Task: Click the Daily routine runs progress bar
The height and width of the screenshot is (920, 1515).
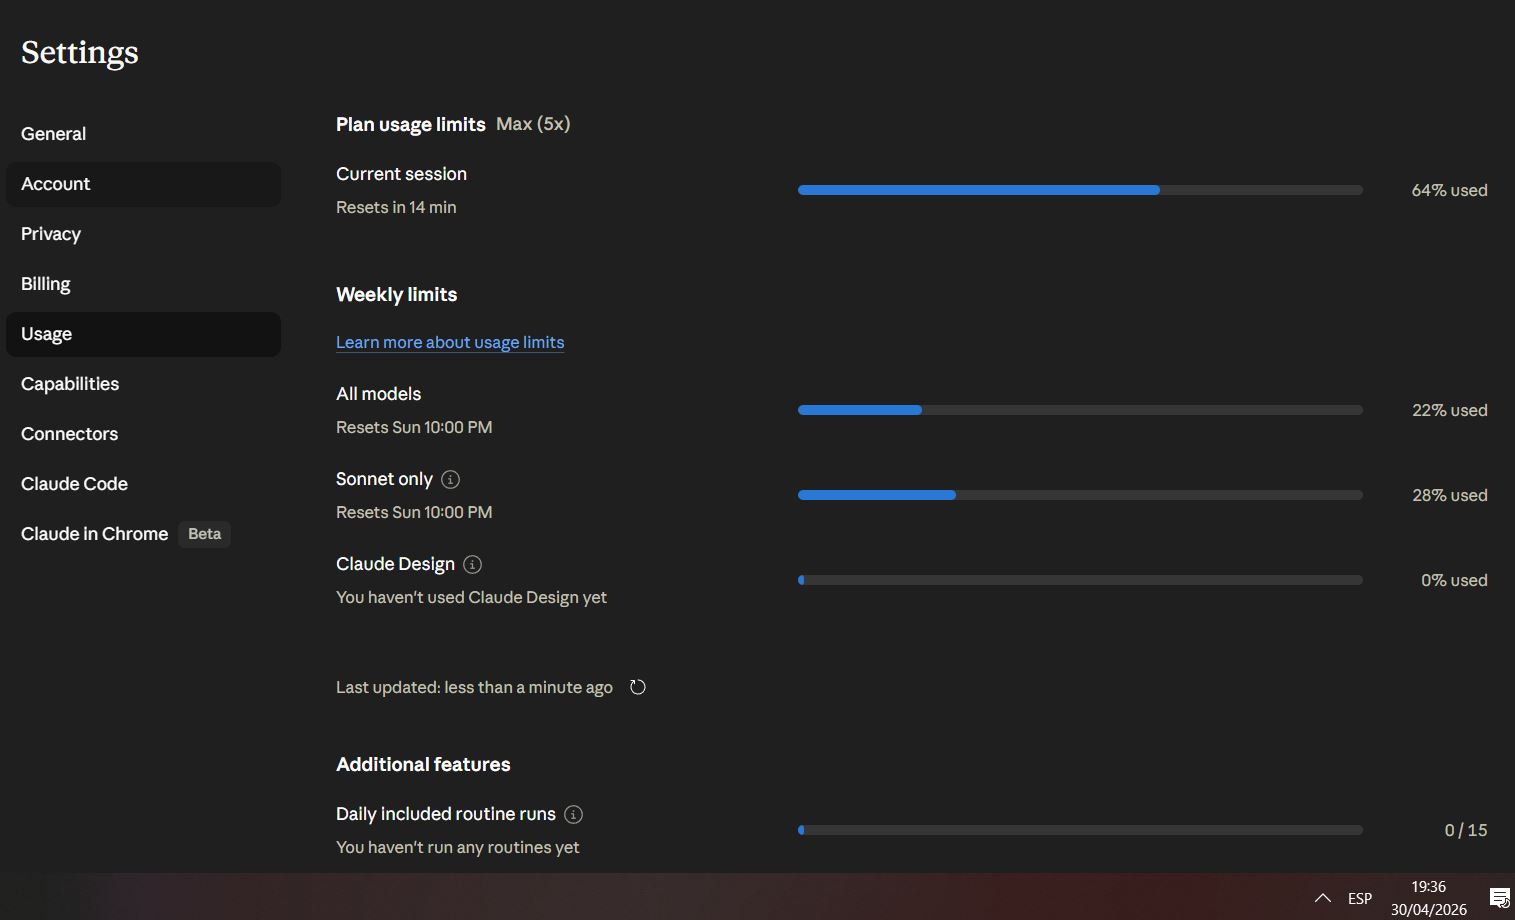Action: [1080, 830]
